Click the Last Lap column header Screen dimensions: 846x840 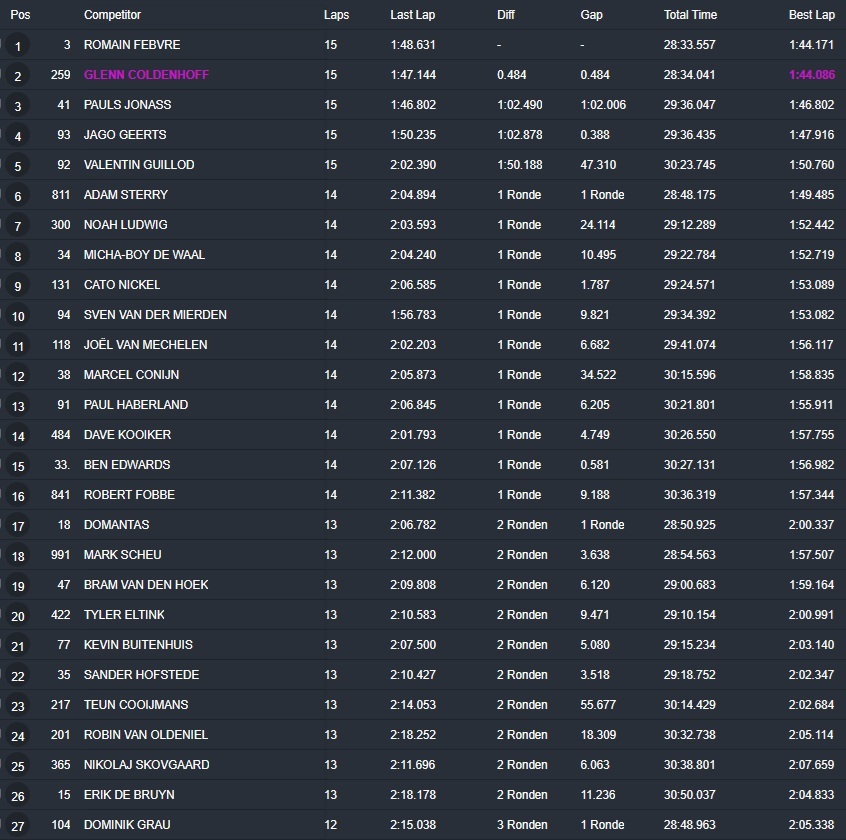(412, 15)
